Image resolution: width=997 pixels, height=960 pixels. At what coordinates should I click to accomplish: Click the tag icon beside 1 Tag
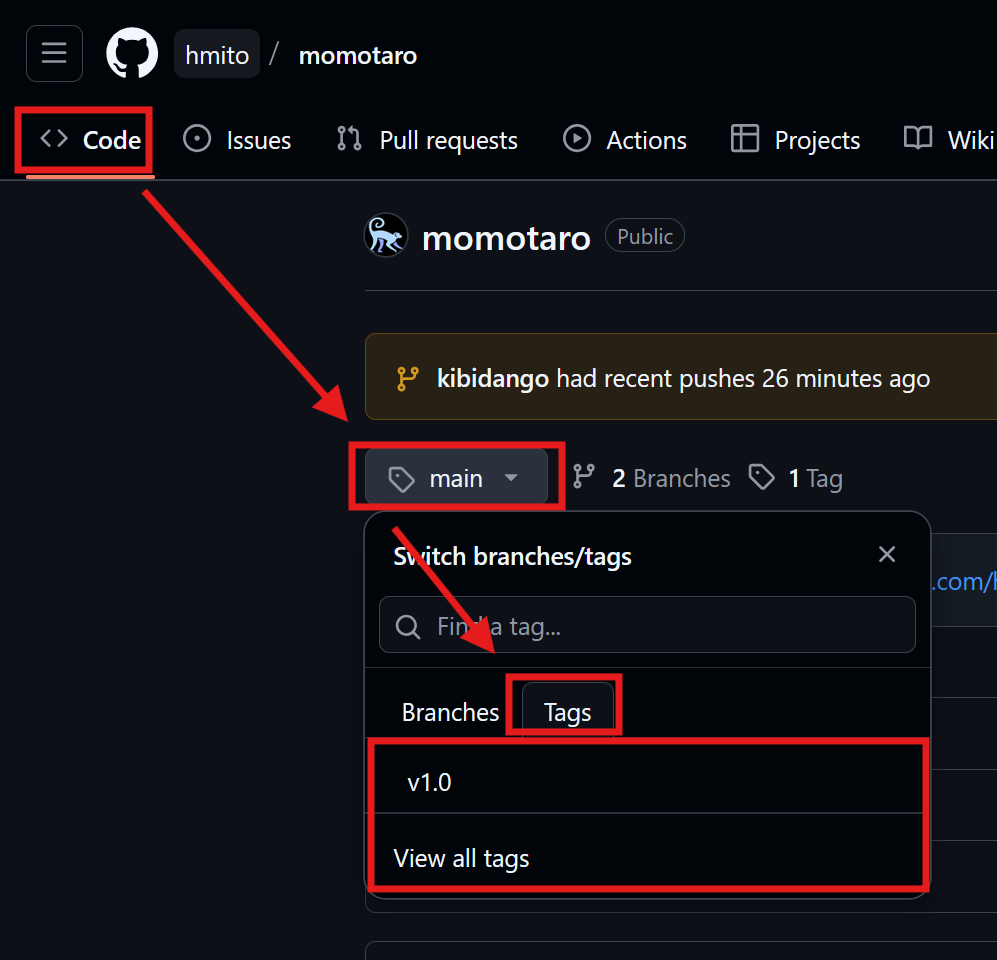tap(762, 477)
